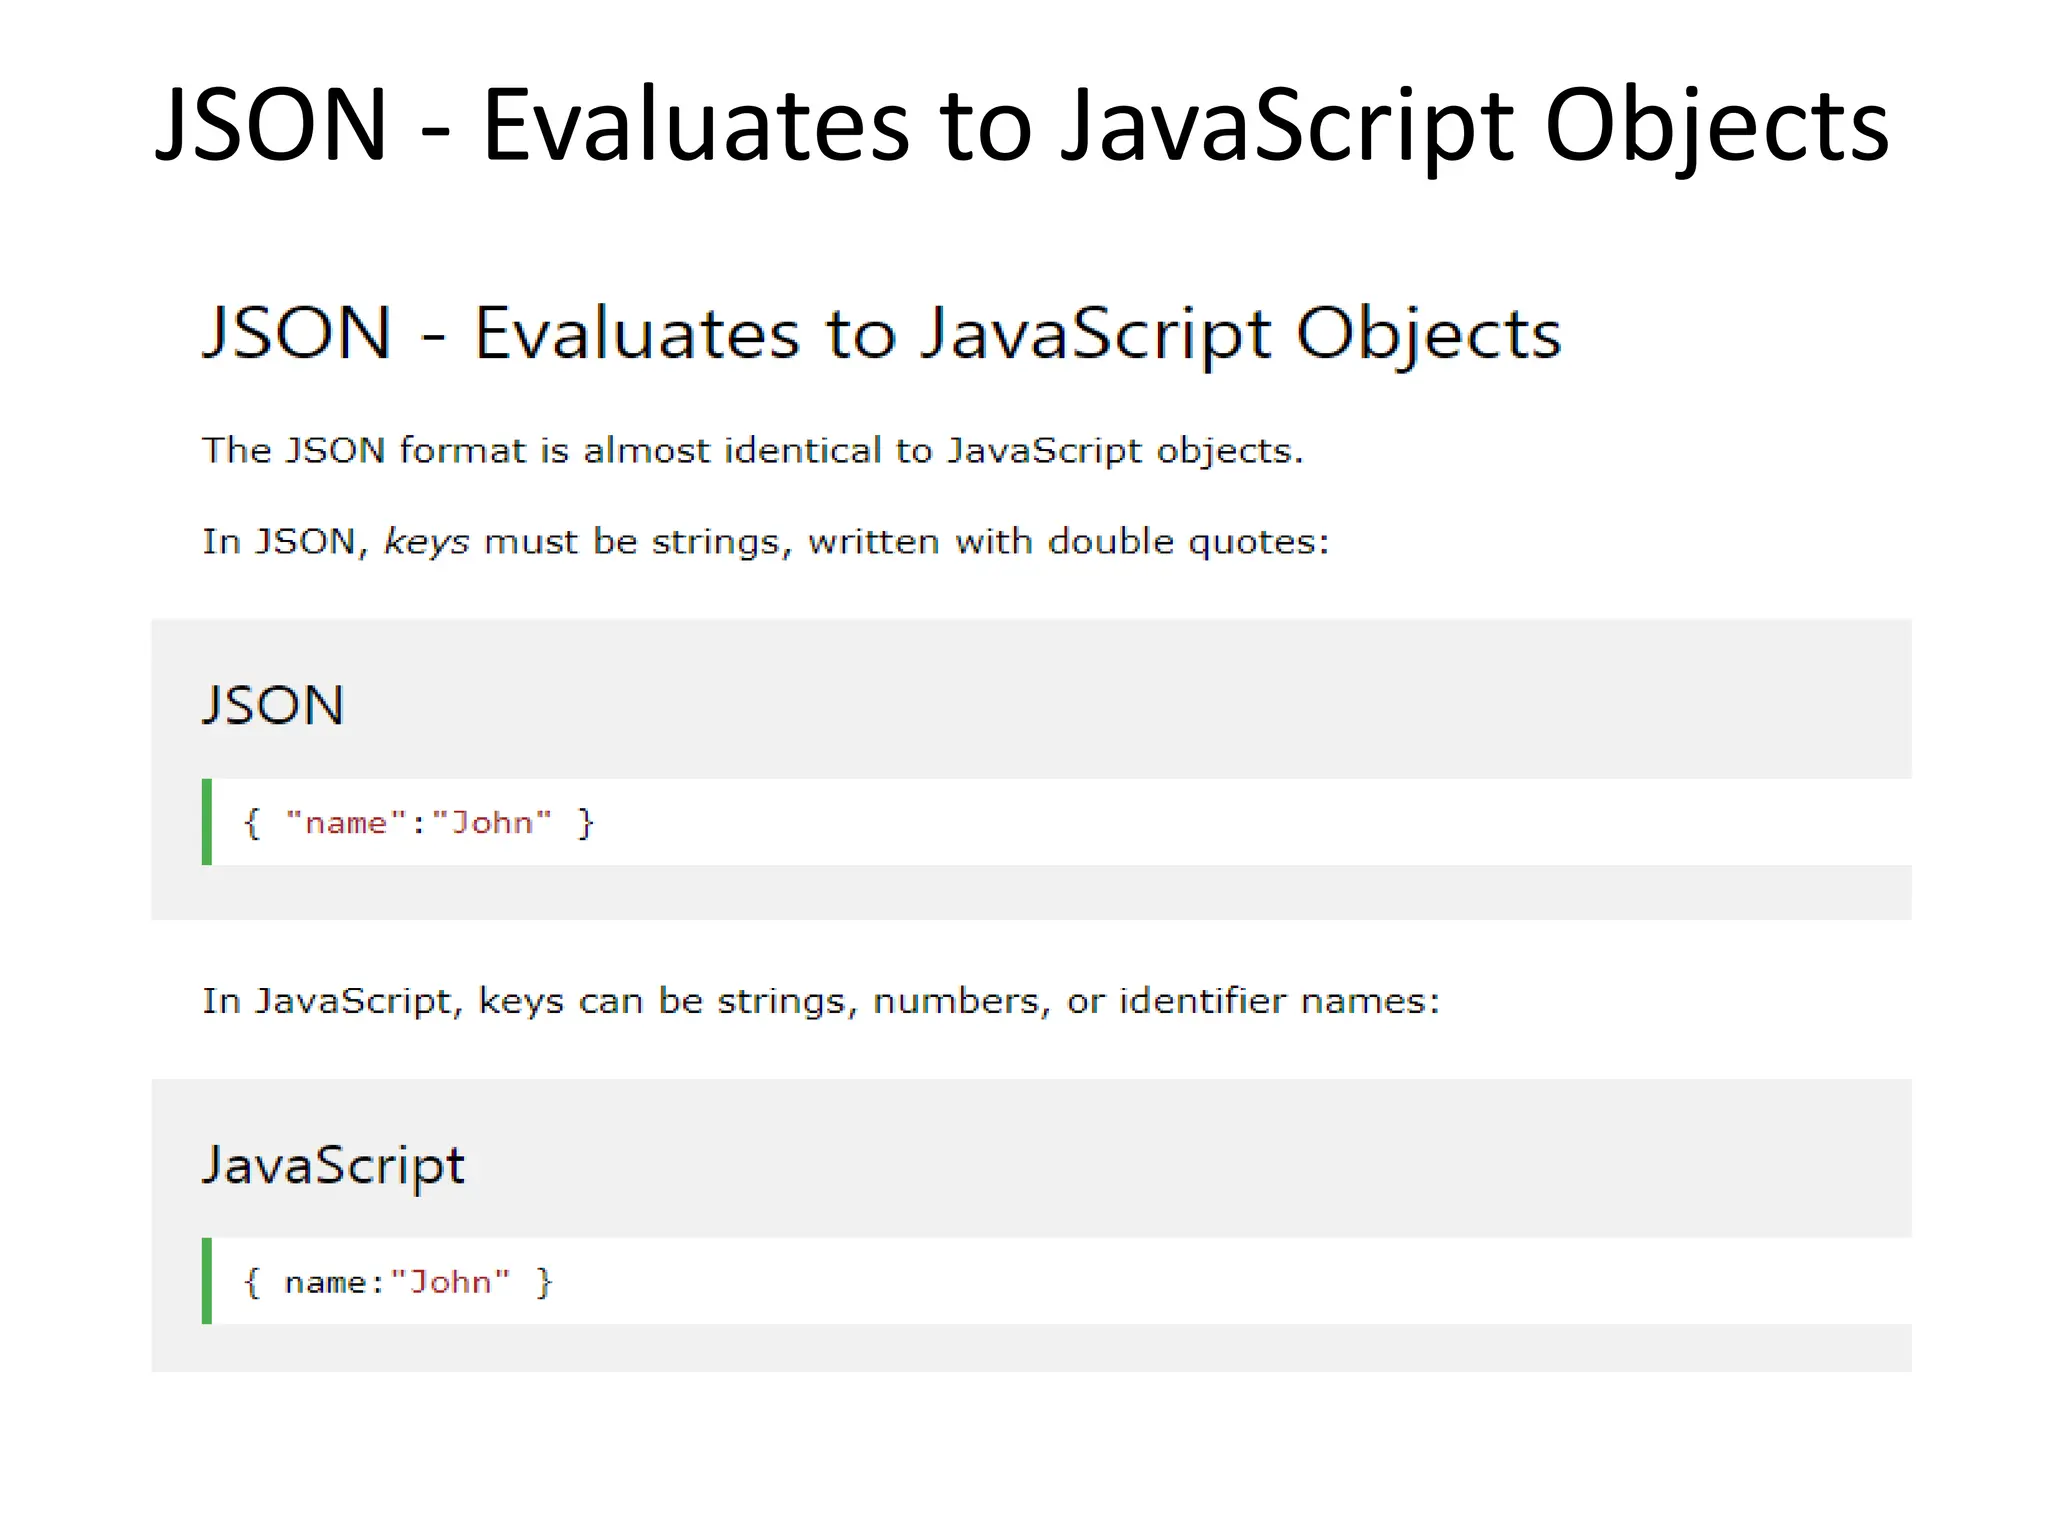Select the inner heading 'JSON - Evaluates to JavaScript Objects'
The height and width of the screenshot is (1536, 2048).
[881, 334]
